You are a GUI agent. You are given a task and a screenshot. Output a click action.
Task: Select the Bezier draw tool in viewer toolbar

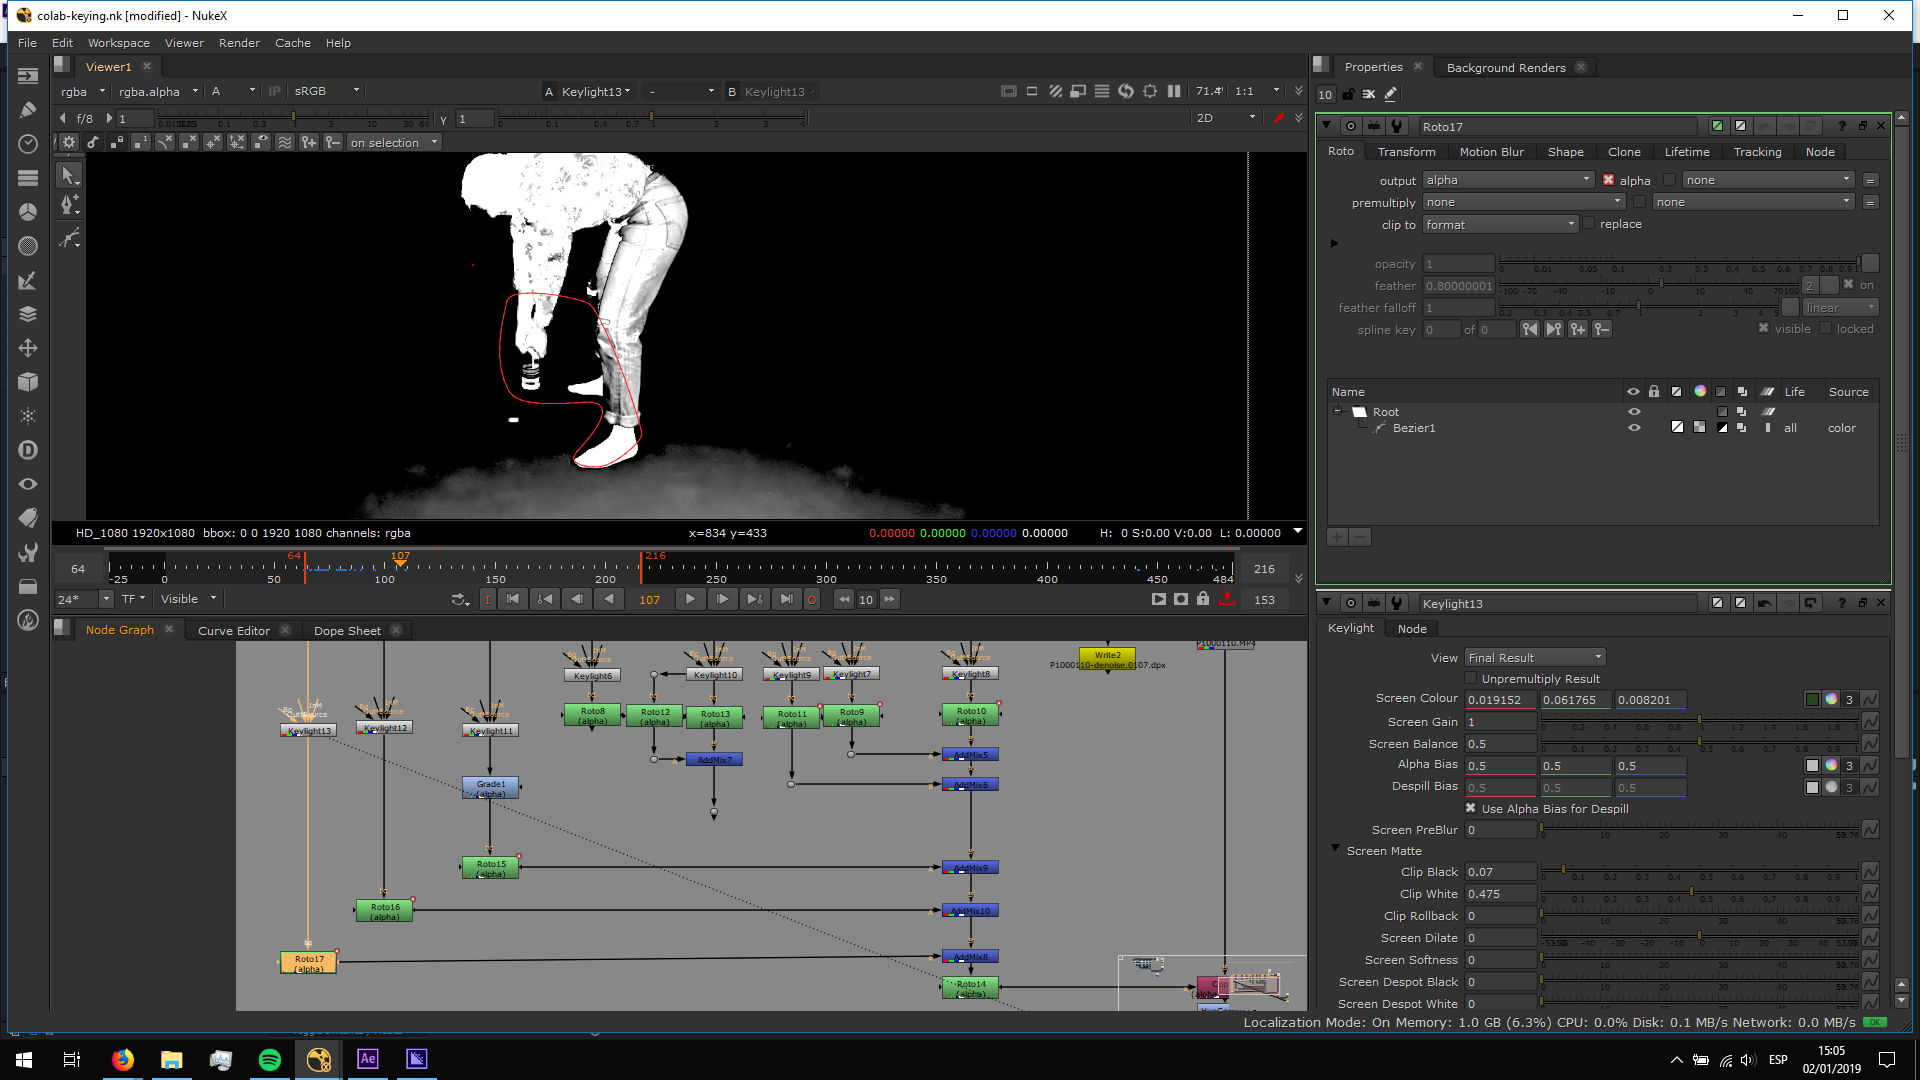click(x=68, y=205)
